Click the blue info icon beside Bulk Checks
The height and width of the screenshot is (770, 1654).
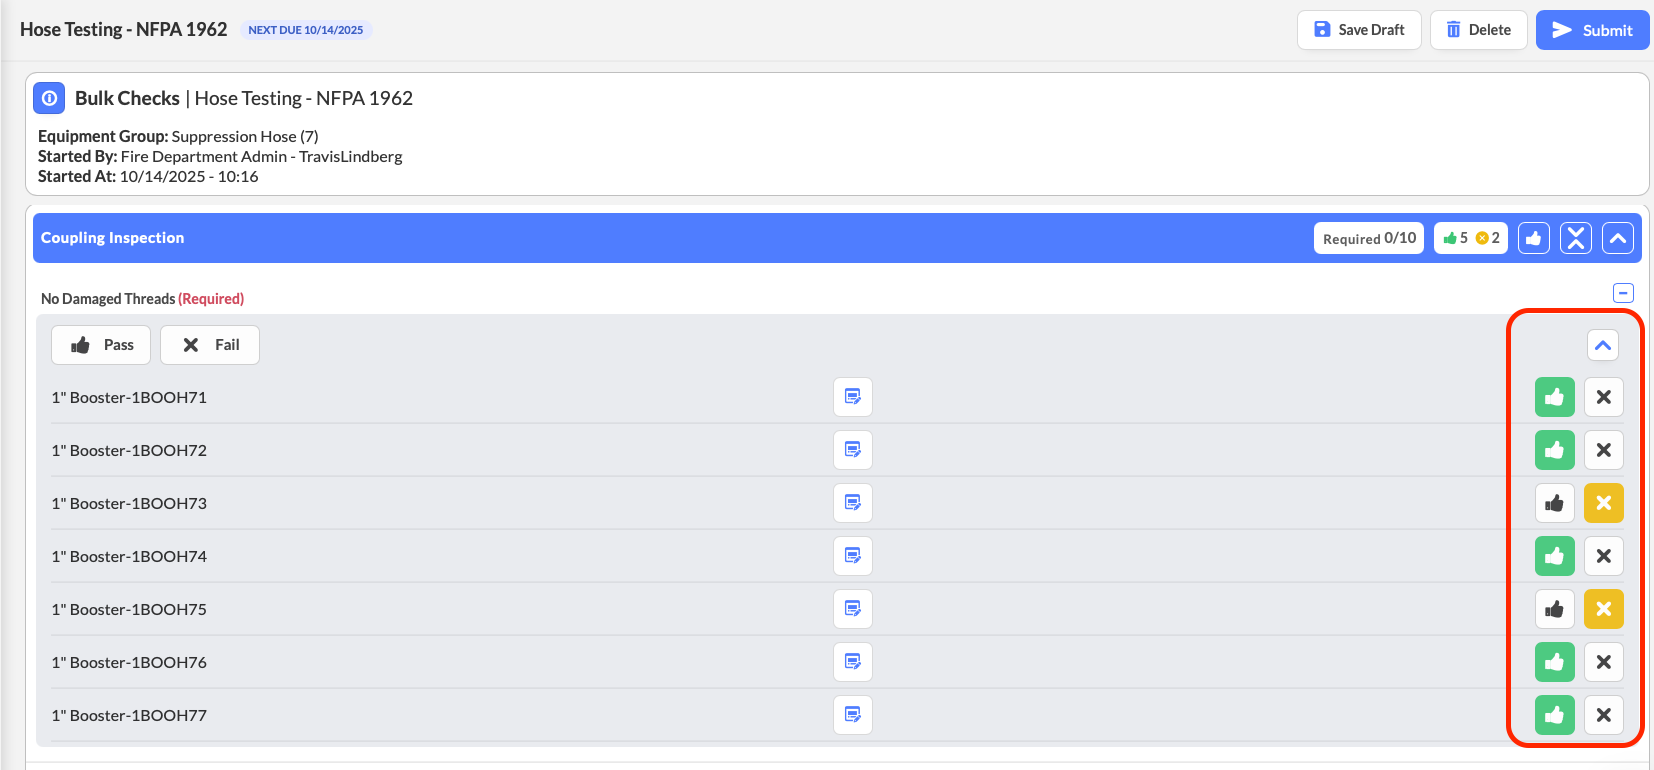tap(49, 98)
